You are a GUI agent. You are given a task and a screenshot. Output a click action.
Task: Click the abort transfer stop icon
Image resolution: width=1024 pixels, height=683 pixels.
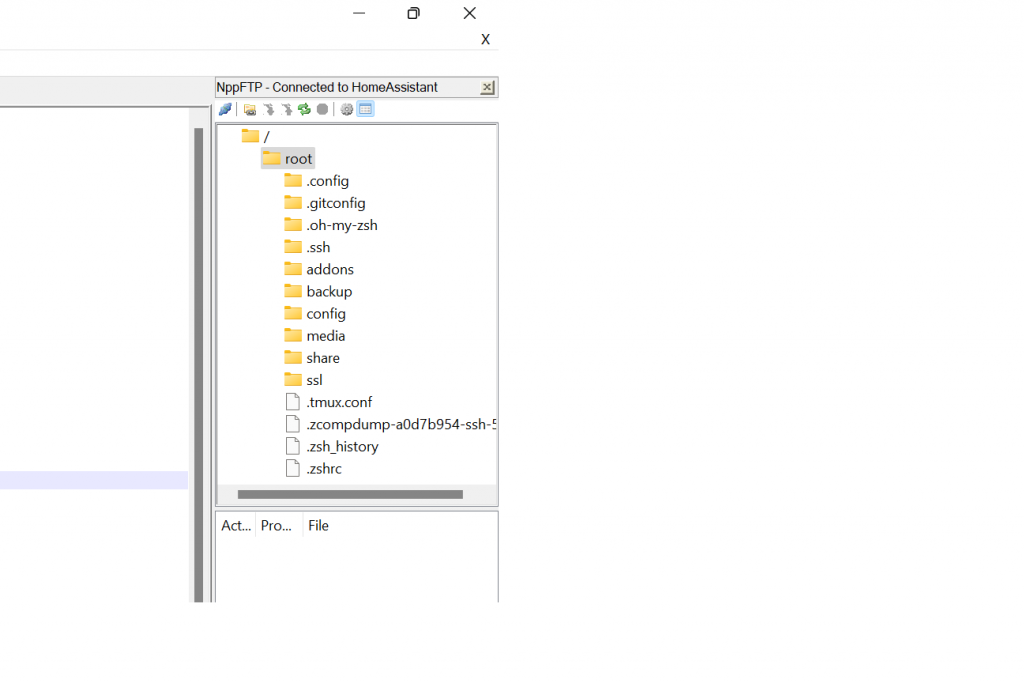coord(322,109)
